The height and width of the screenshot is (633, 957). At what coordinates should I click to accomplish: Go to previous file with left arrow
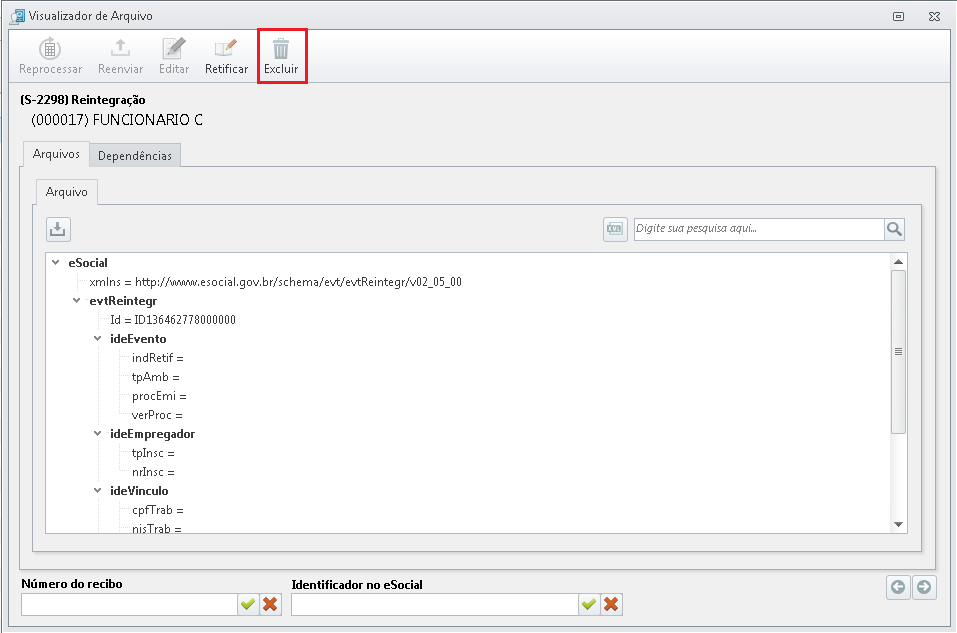point(898,587)
